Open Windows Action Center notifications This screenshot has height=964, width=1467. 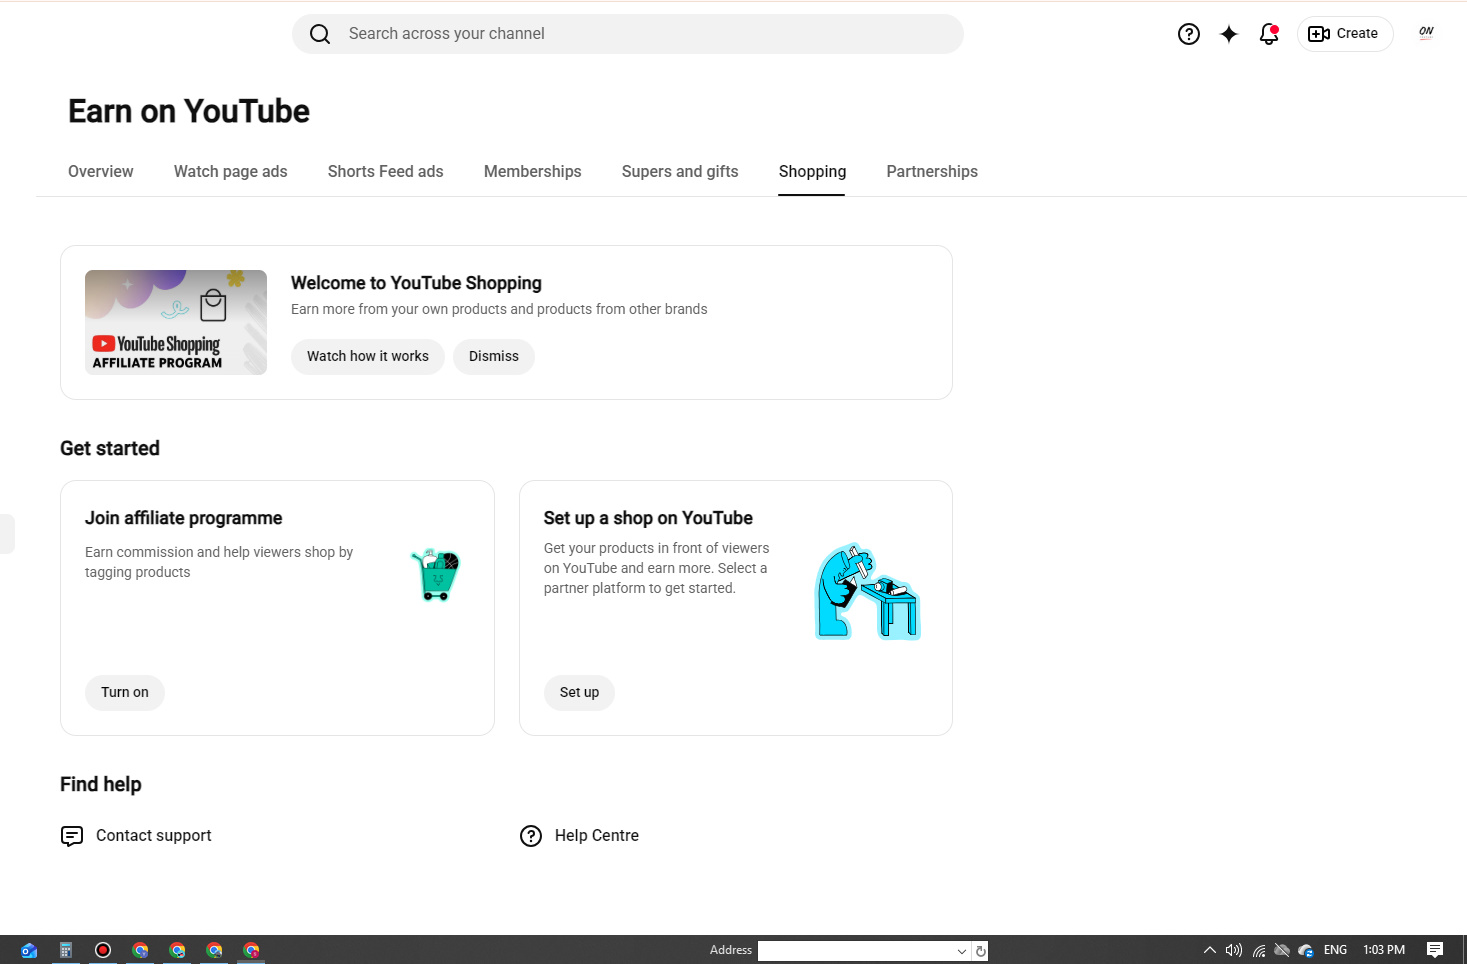1435,950
